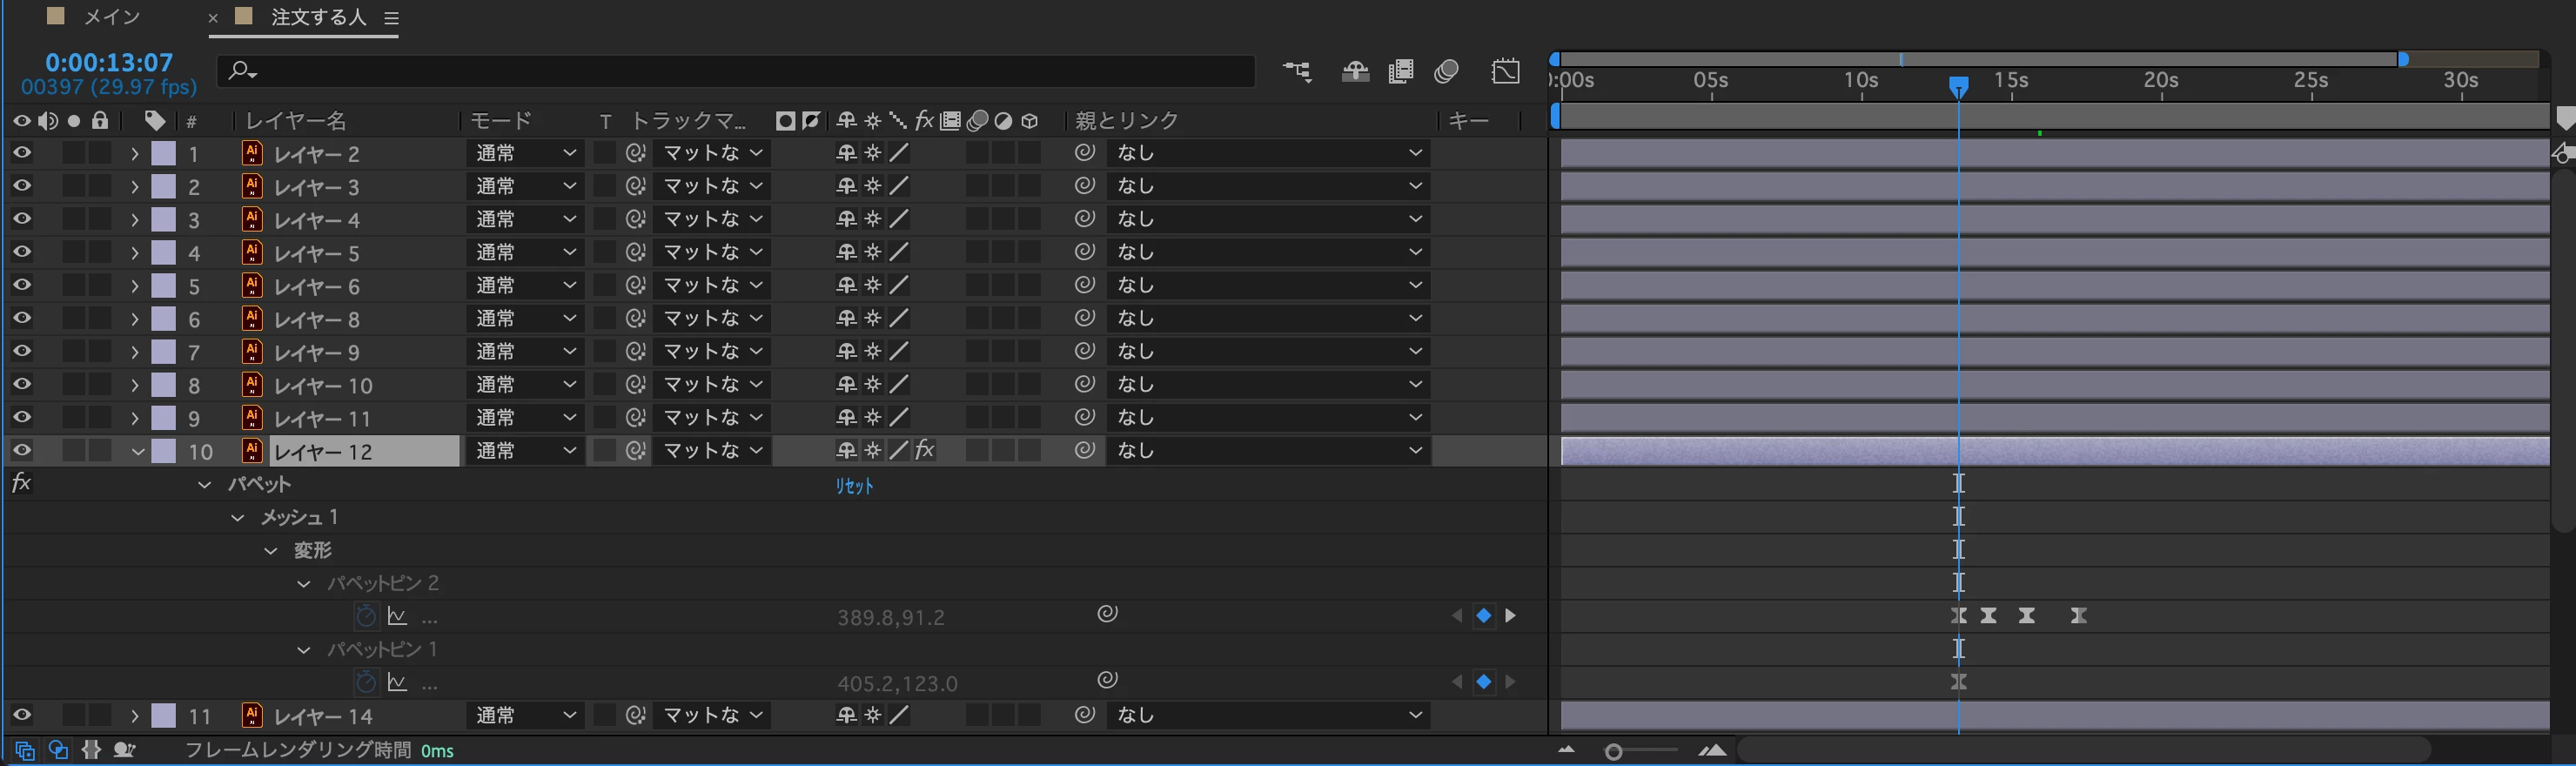This screenshot has width=2576, height=766.
Task: Open track matte dropdown of レイヤー 9
Action: [712, 351]
